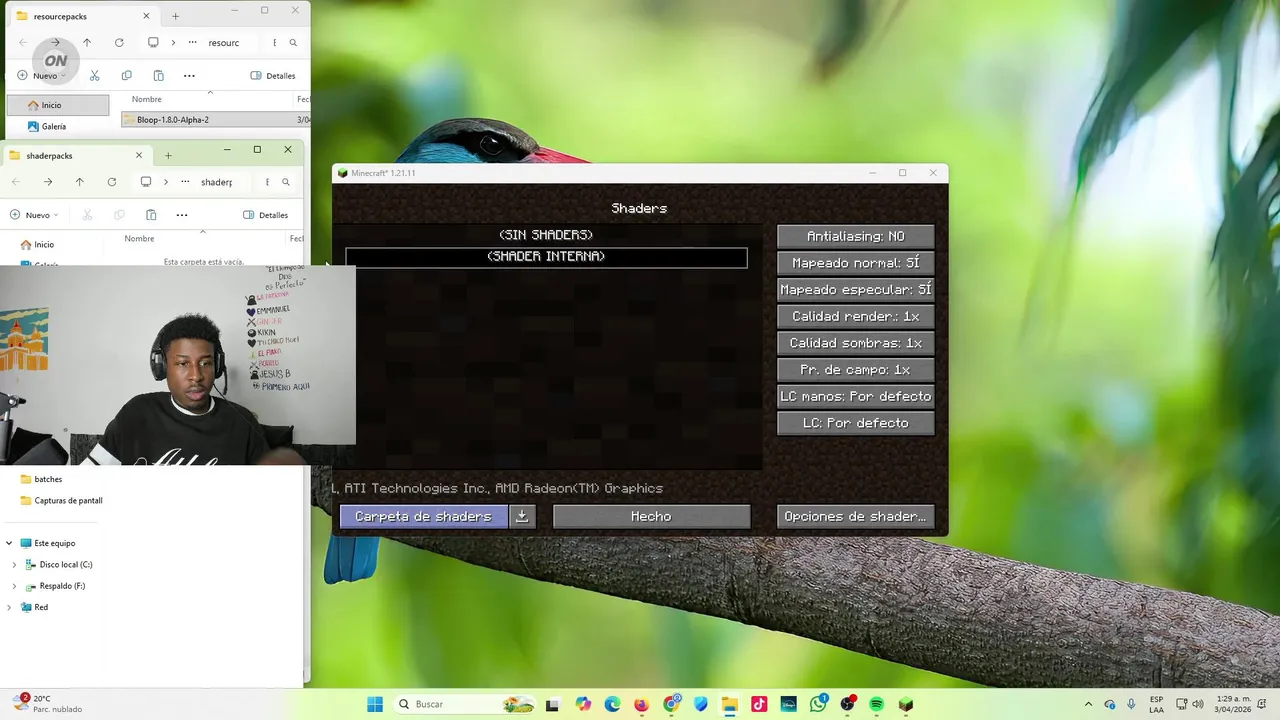Image resolution: width=1280 pixels, height=720 pixels.
Task: Open the More options ellipsis in shaderpacks toolbar
Action: (x=182, y=215)
